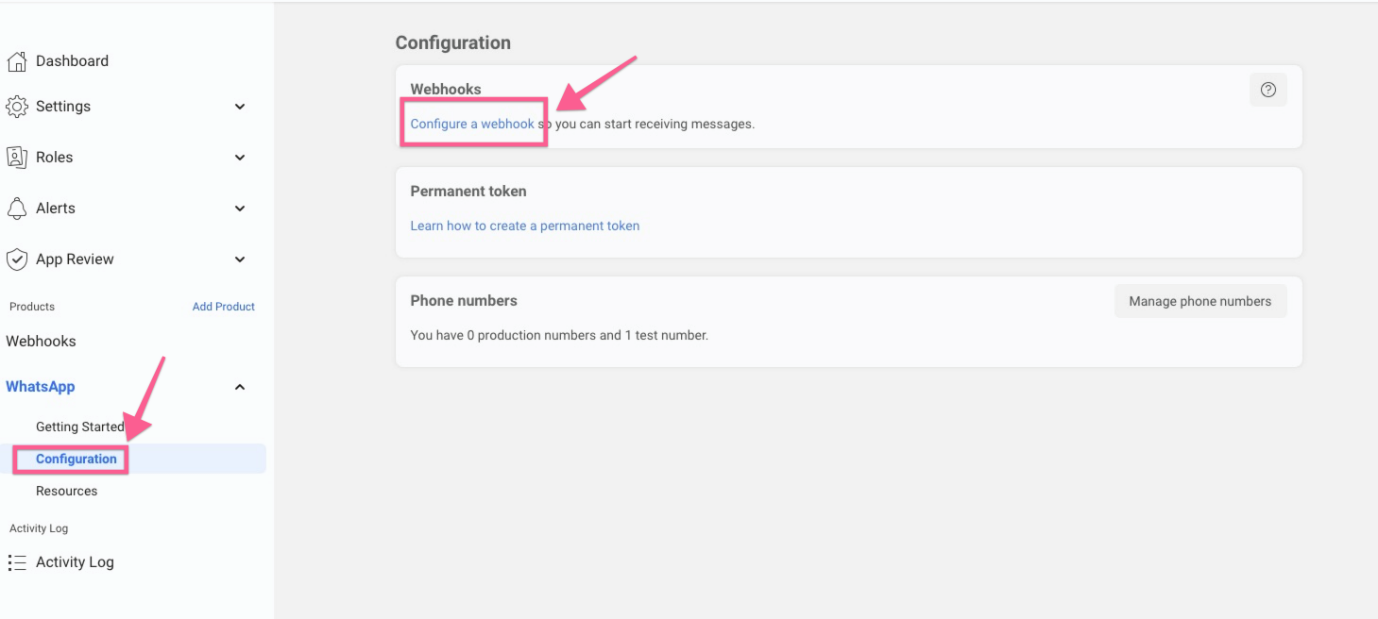The height and width of the screenshot is (619, 1378).
Task: Expand the Roles menu chevron
Action: (x=240, y=158)
